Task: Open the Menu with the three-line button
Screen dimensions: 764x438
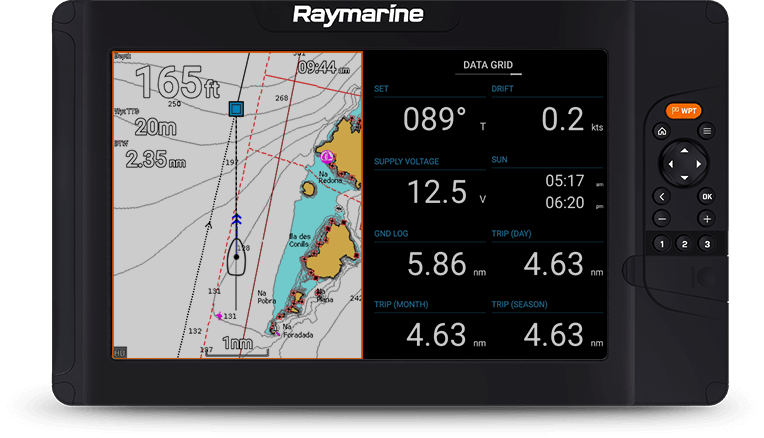Action: (x=706, y=131)
